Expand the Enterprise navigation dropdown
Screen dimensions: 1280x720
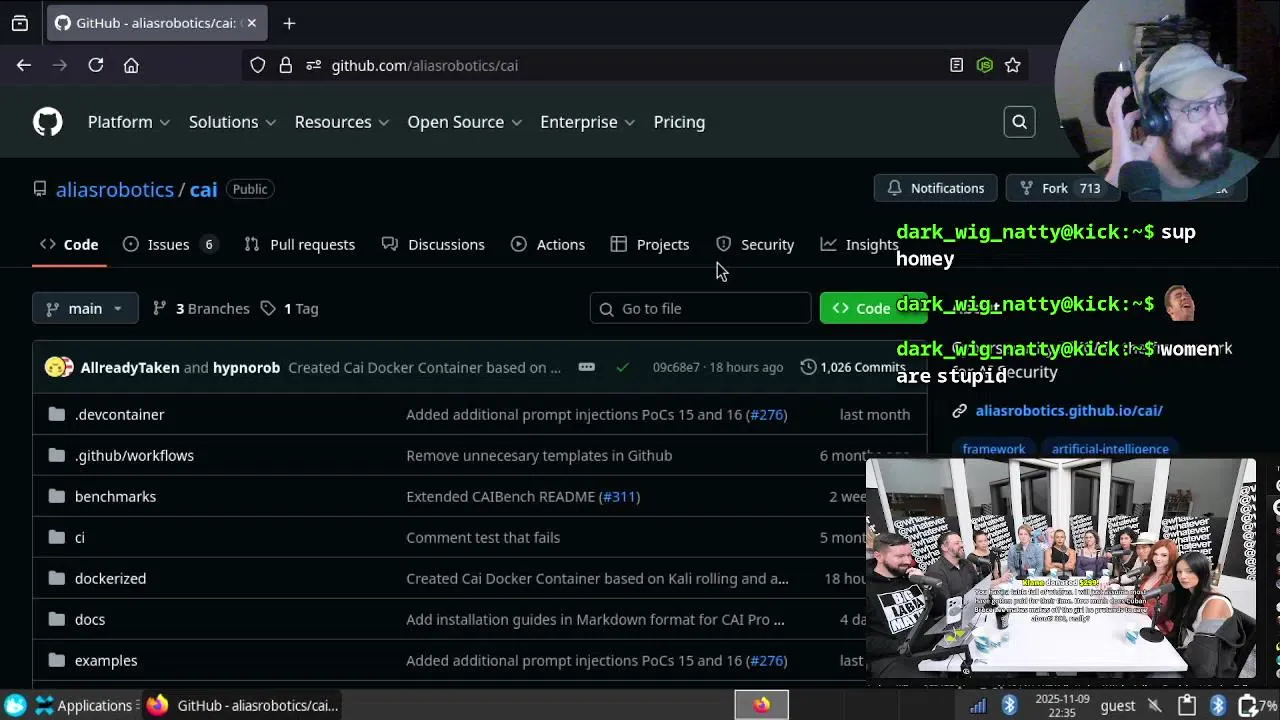[588, 122]
